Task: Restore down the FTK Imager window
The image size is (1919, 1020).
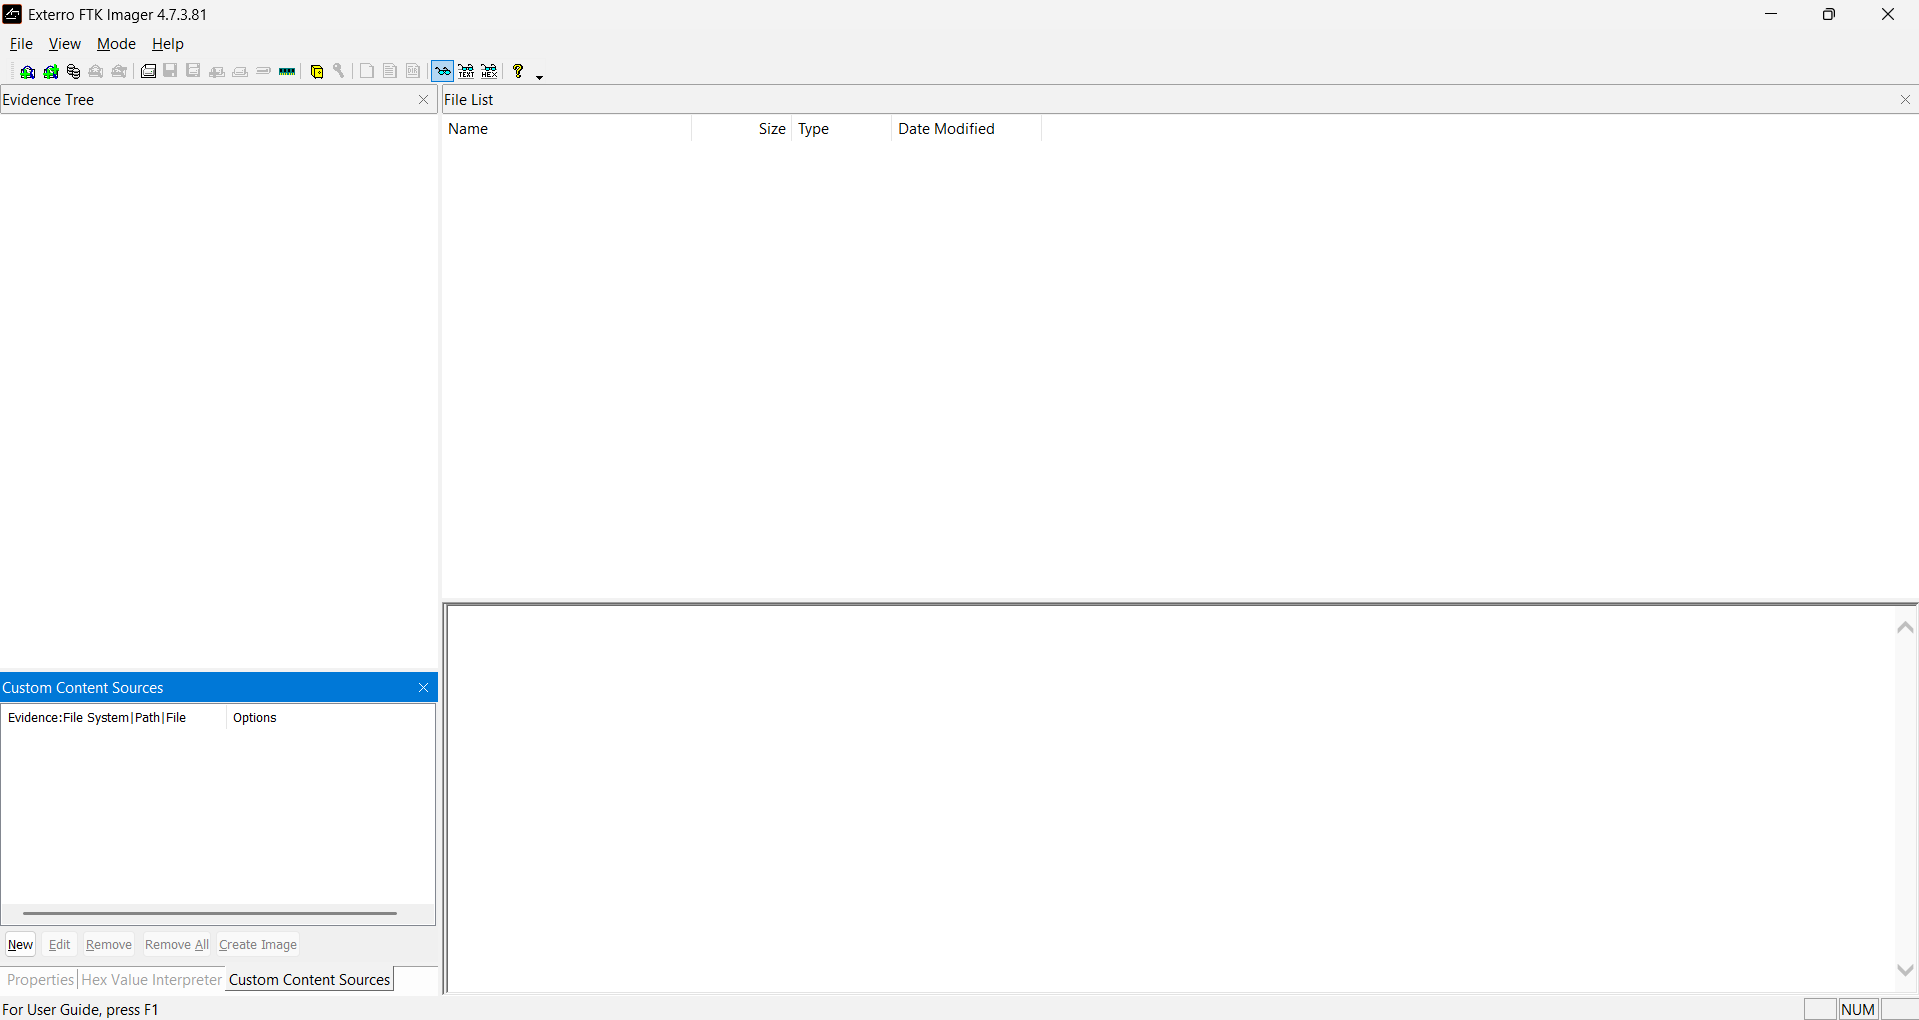Action: pyautogui.click(x=1829, y=14)
